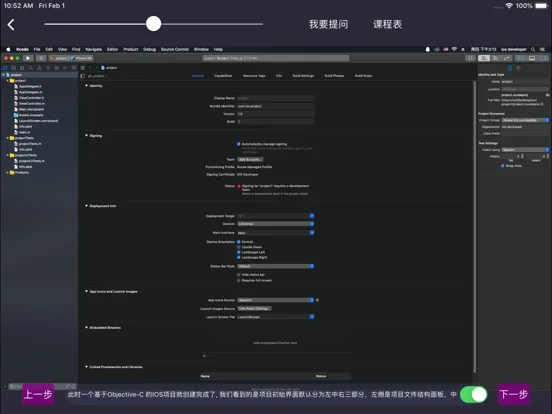Click the Add Account button for Team
The height and width of the screenshot is (414, 552).
coord(250,159)
